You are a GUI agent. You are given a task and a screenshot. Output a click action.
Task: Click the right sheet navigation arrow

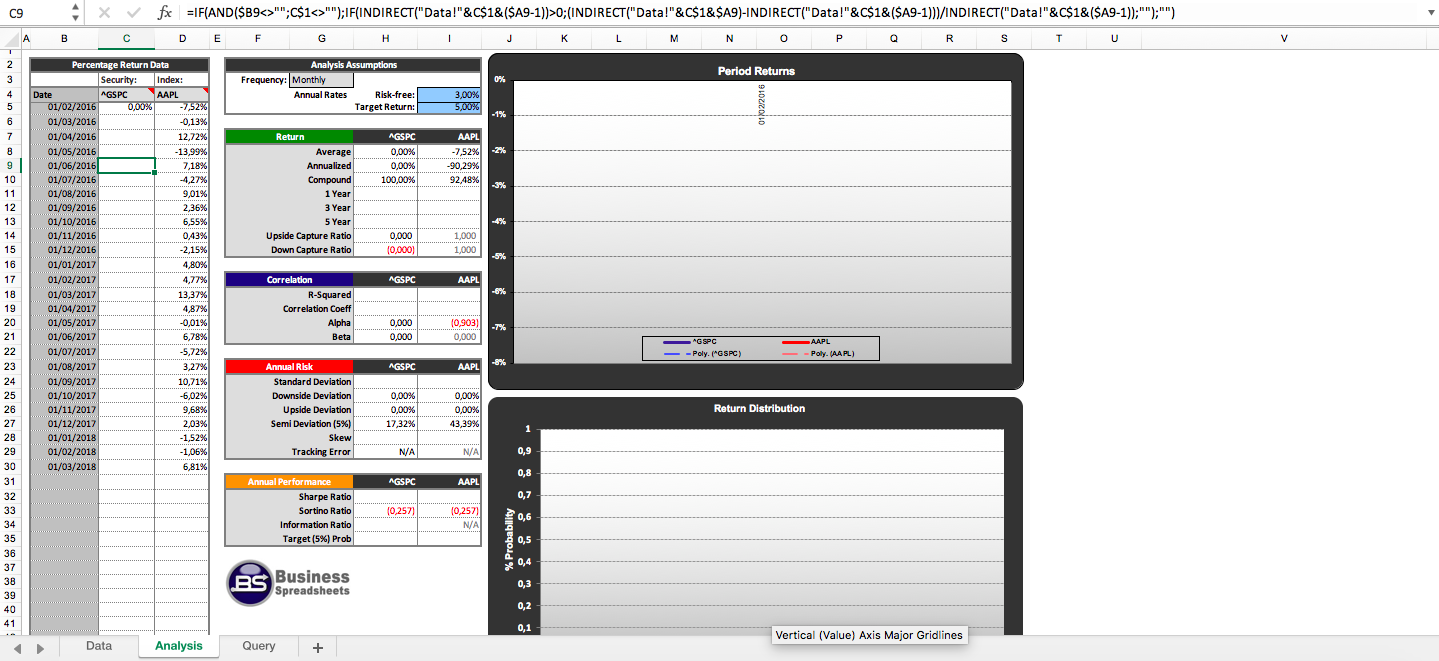pyautogui.click(x=40, y=646)
